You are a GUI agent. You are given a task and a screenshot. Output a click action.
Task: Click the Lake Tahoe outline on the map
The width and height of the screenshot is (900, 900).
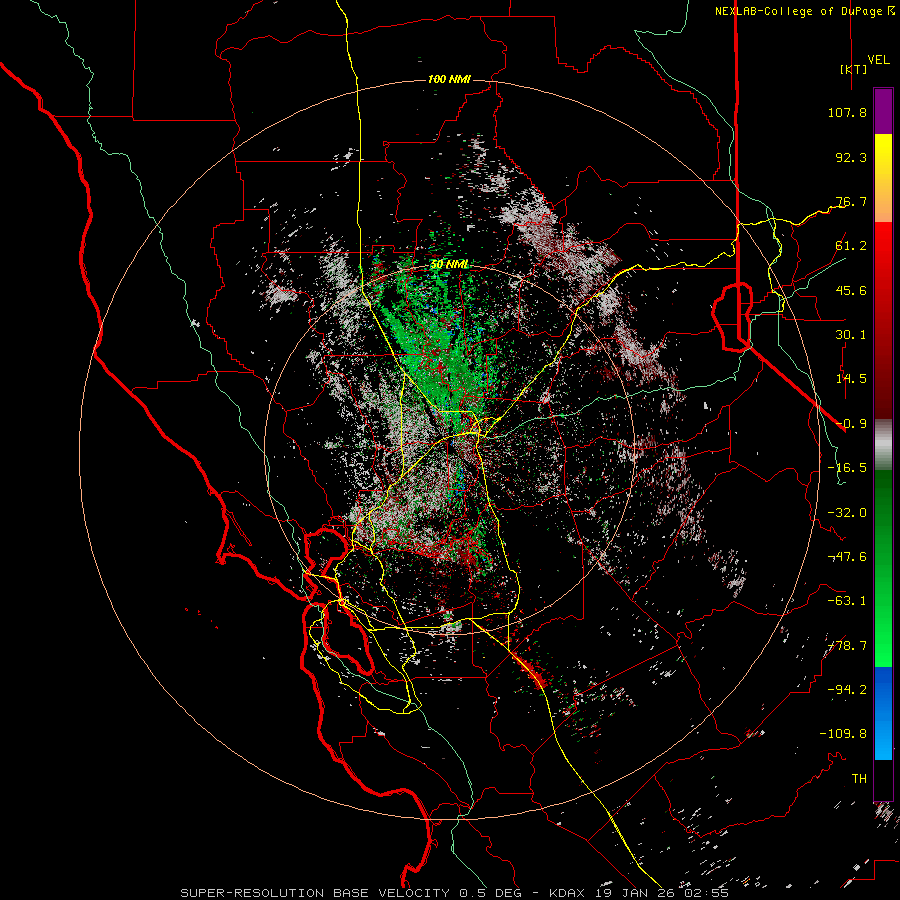732,316
